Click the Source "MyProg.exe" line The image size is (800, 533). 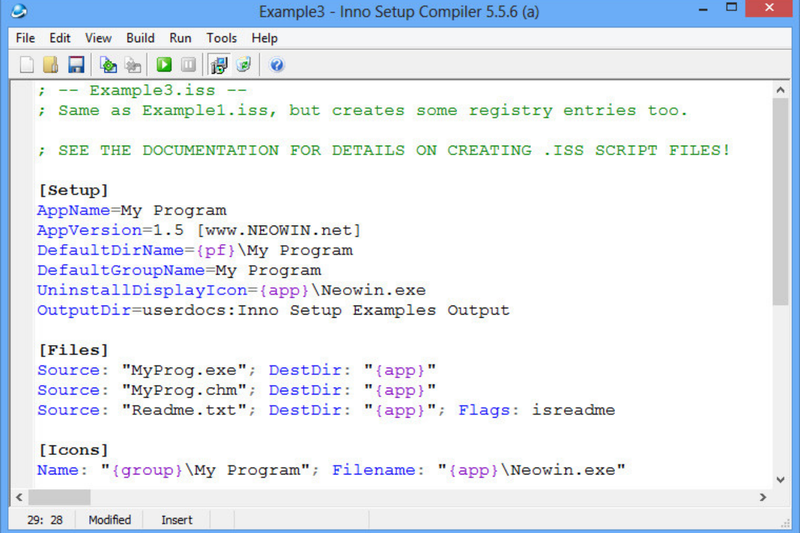tap(237, 370)
